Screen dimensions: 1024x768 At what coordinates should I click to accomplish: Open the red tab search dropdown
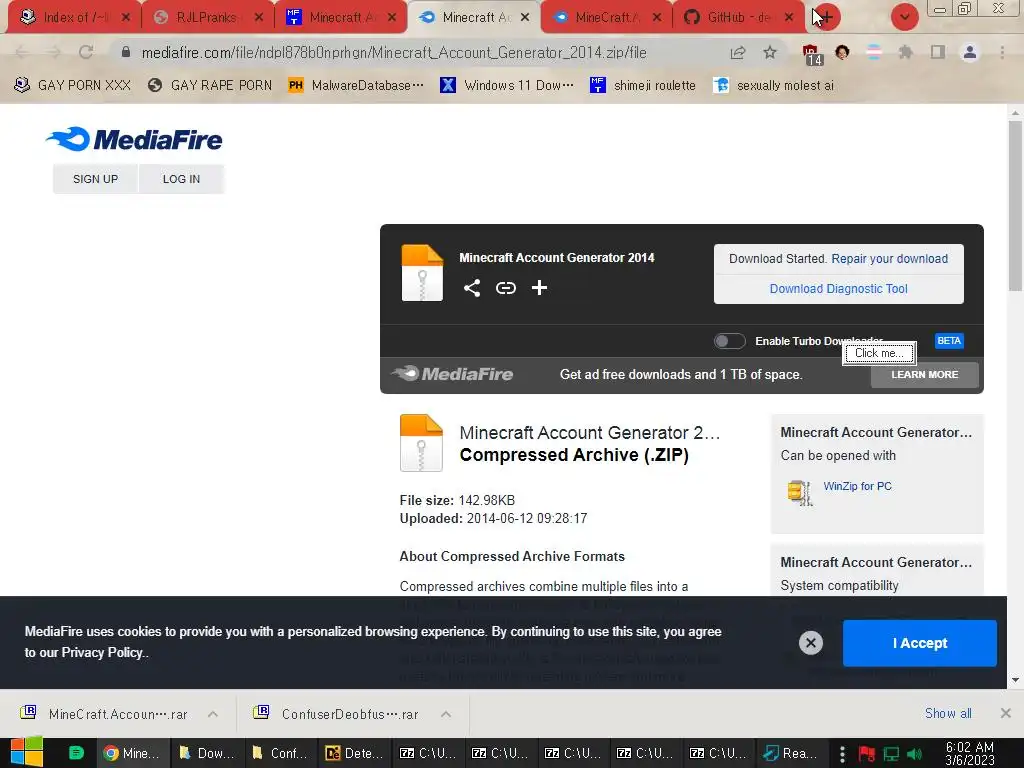click(x=904, y=17)
